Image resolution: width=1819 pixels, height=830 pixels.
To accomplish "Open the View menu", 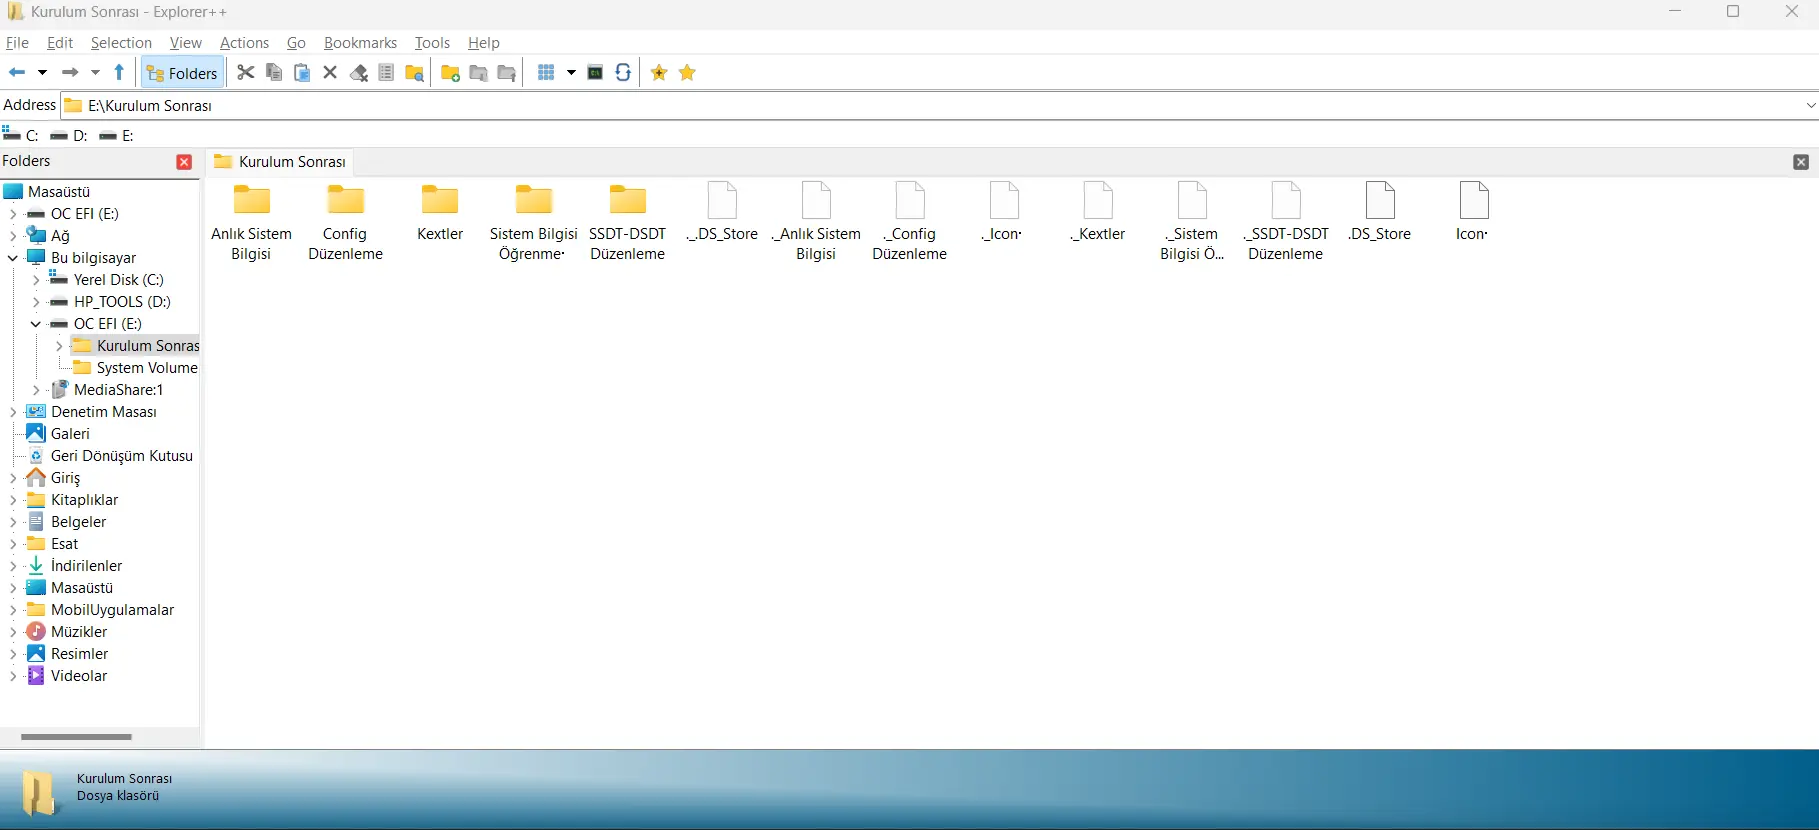I will (x=186, y=43).
